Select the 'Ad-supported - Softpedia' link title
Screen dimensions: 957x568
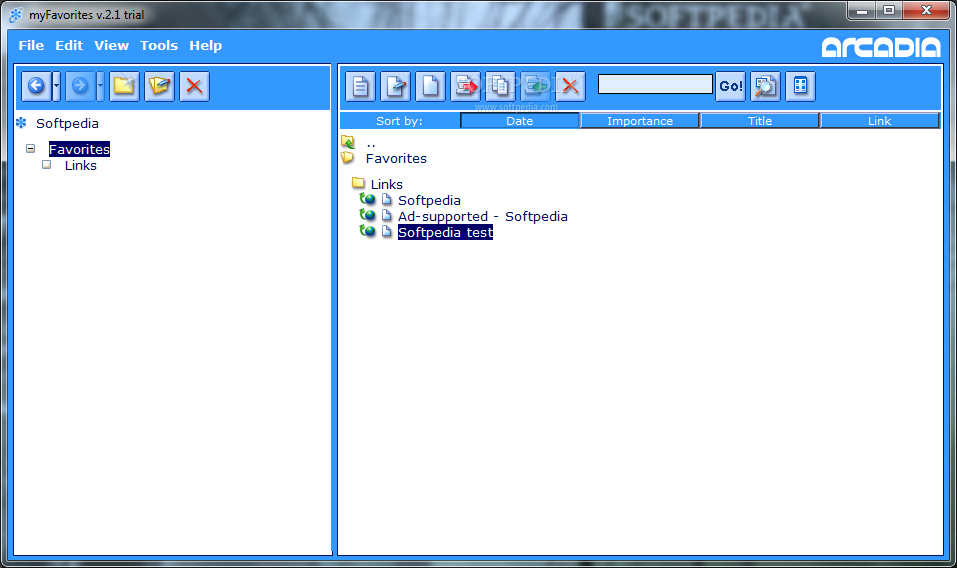pyautogui.click(x=483, y=216)
